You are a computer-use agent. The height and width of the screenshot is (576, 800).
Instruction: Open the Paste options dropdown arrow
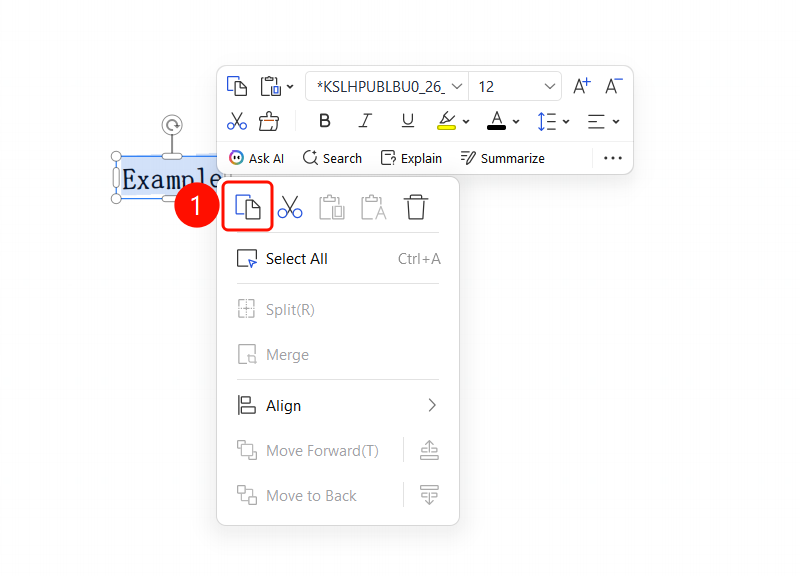(x=290, y=87)
